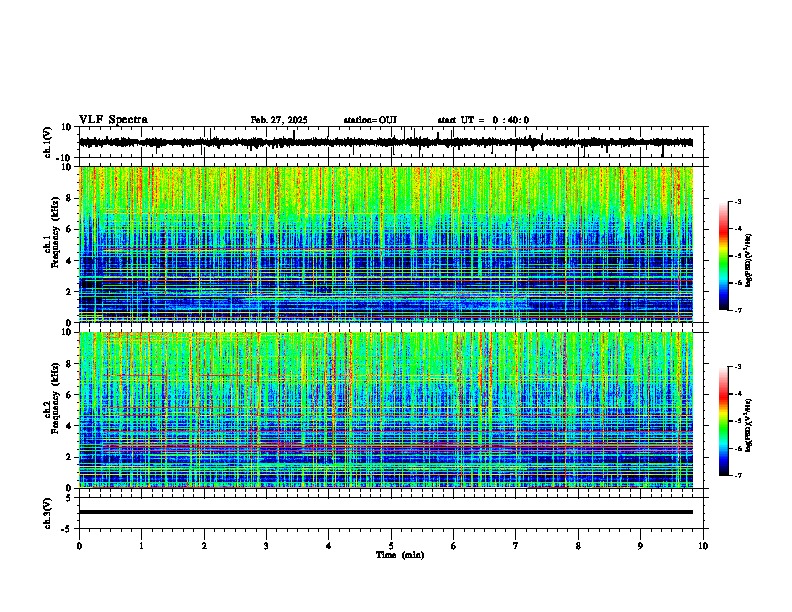Viewport: 792px width, 612px height.
Task: Click the ch.2 color bar PSD unit label
Action: (749, 425)
